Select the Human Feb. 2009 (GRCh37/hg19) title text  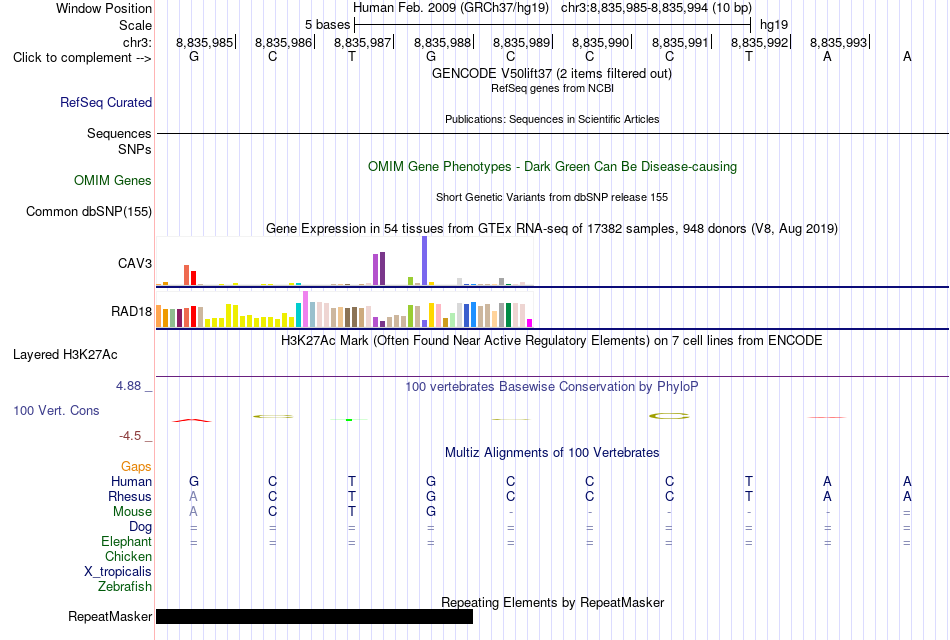[x=451, y=8]
